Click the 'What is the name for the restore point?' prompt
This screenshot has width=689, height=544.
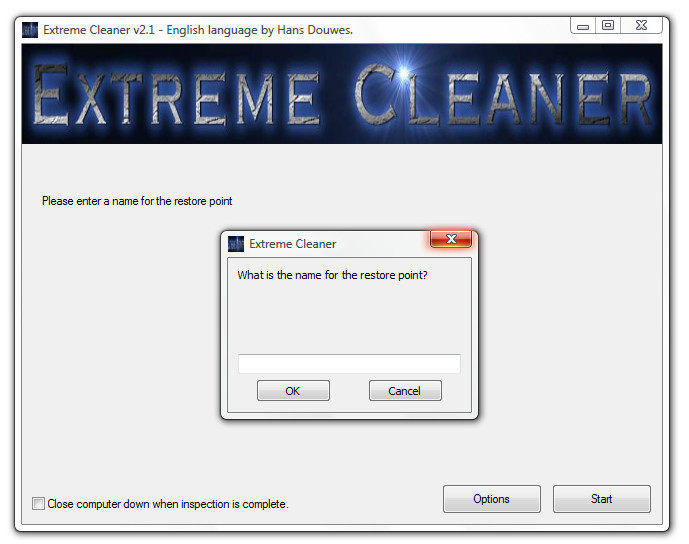pos(333,275)
